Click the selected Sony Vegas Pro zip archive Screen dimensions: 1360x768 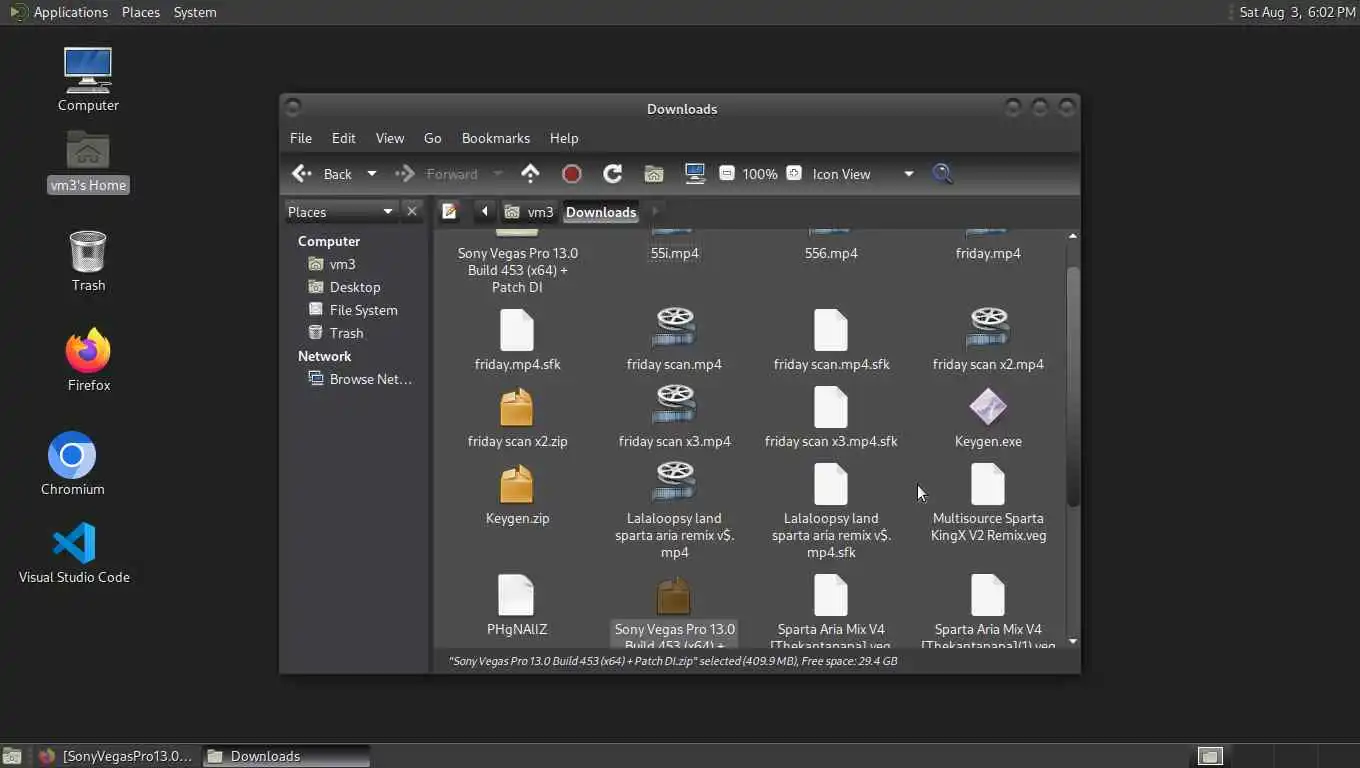[x=674, y=596]
